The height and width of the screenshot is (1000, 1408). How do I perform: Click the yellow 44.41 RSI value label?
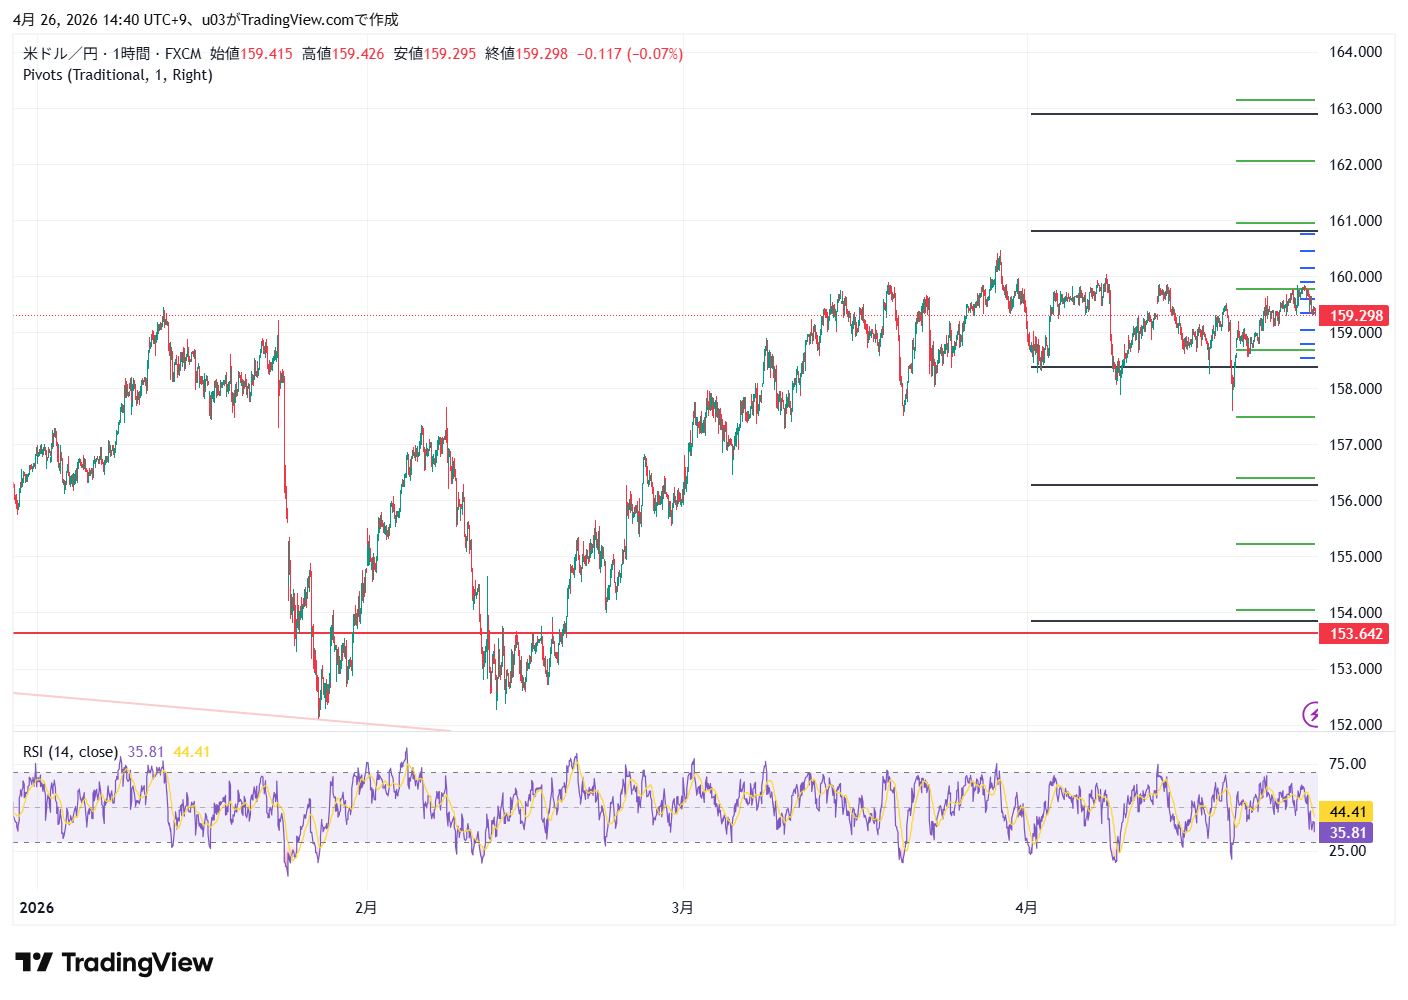(1347, 812)
